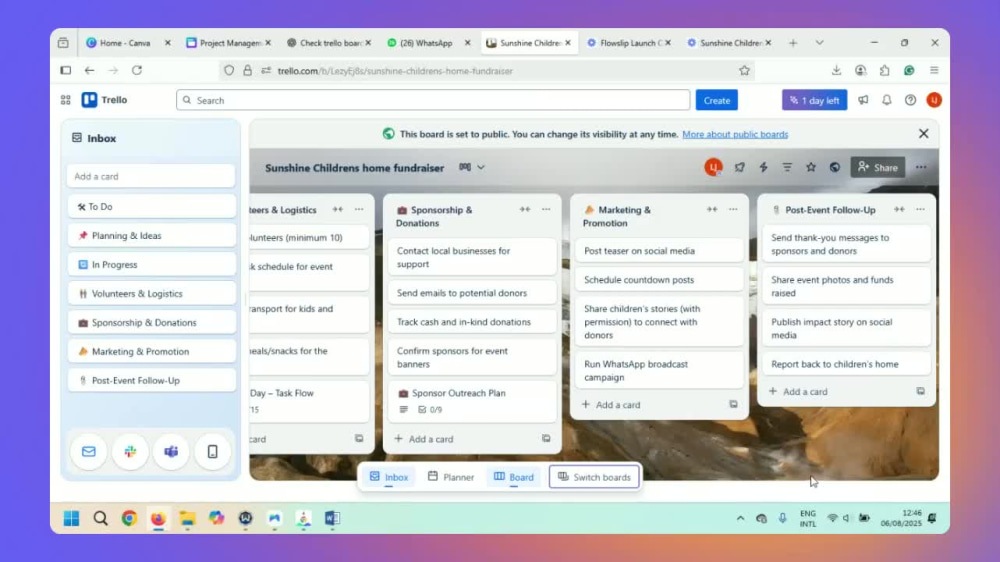The image size is (1000, 562).
Task: Open Chrome from the taskbar
Action: pyautogui.click(x=129, y=519)
